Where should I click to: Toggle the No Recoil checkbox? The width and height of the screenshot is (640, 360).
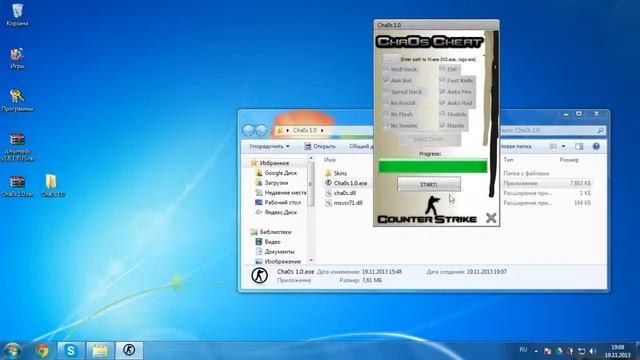pyautogui.click(x=387, y=103)
